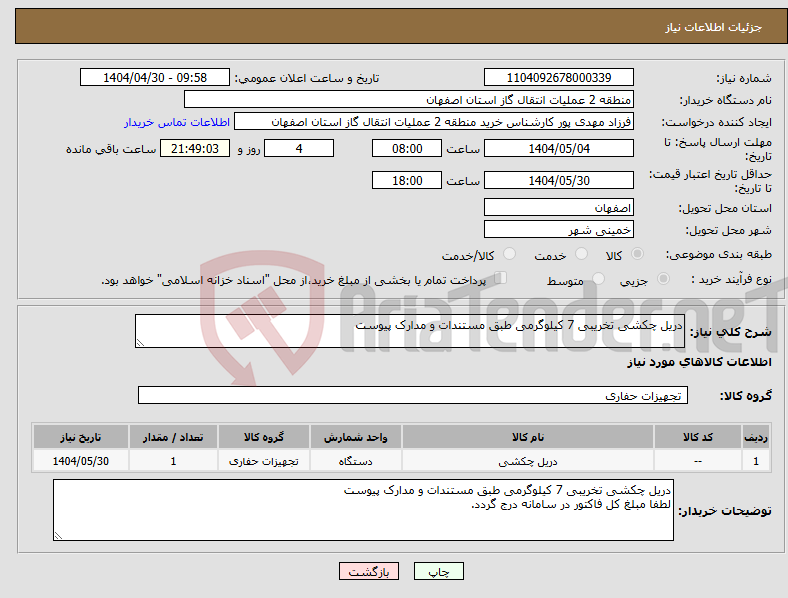Image resolution: width=788 pixels, height=598 pixels.
Task: Click the توضیحات خریدار notes textarea
Action: tap(363, 510)
